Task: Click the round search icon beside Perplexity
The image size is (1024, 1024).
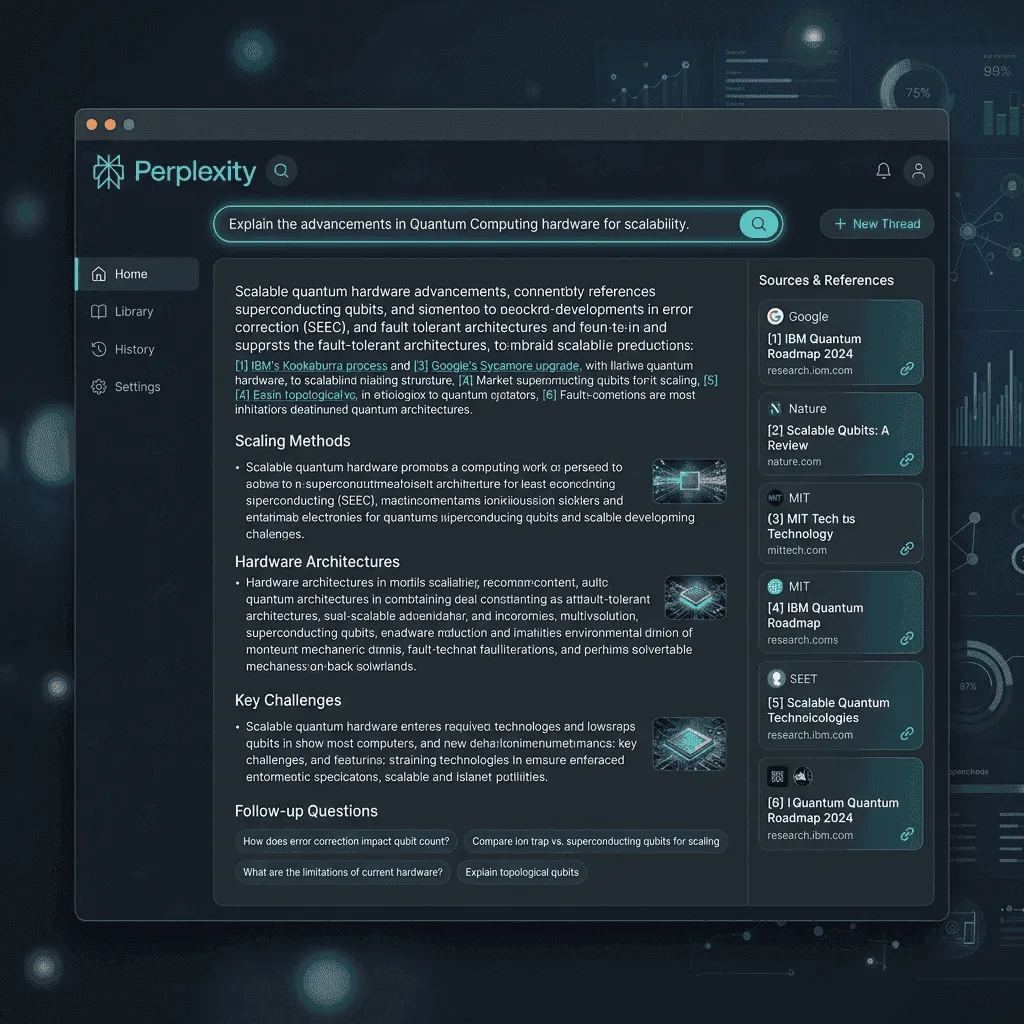Action: coord(281,171)
